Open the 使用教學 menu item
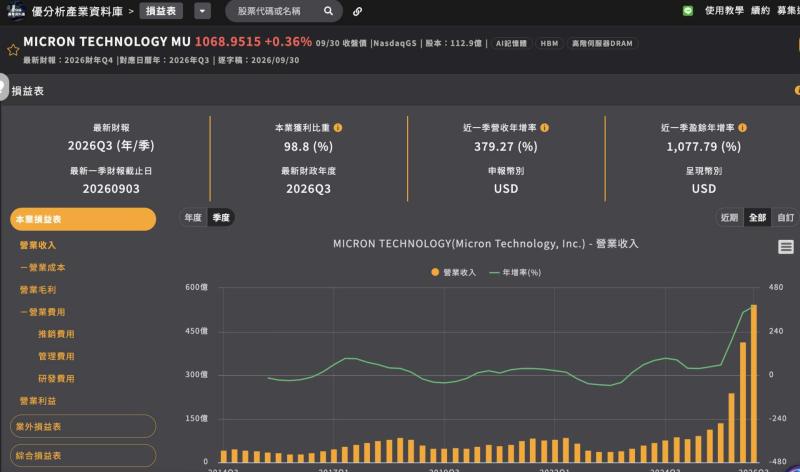Viewport: 800px width, 472px height. (724, 11)
